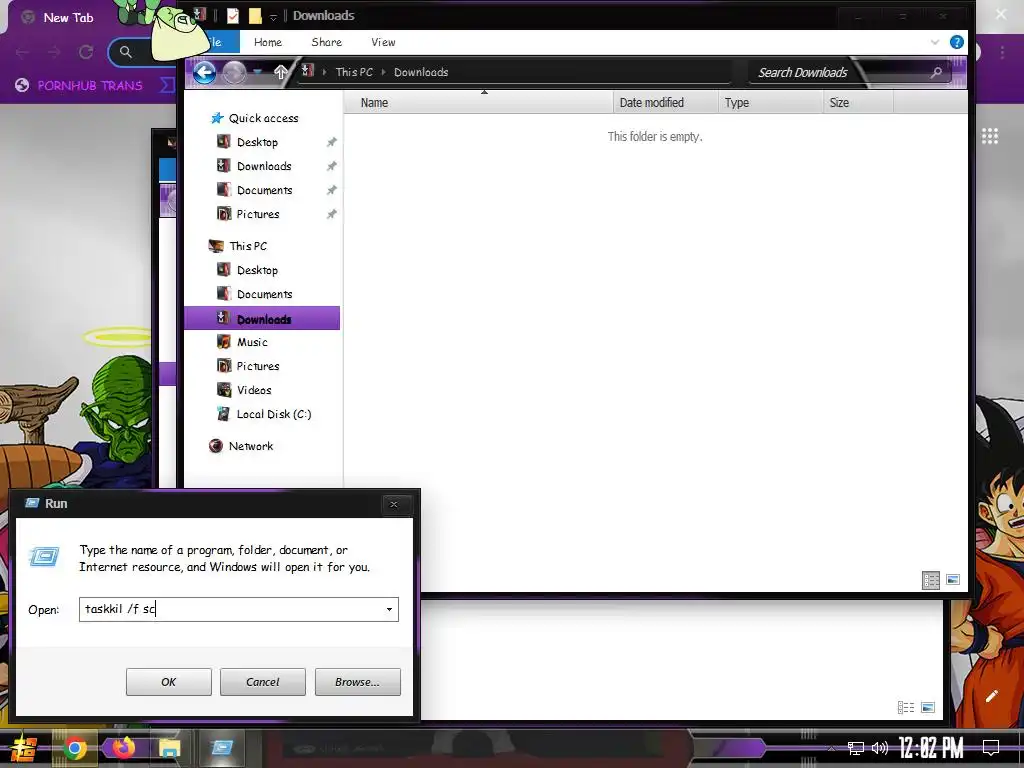Click the Properties quick access toolbar icon
The image size is (1024, 768).
232,16
